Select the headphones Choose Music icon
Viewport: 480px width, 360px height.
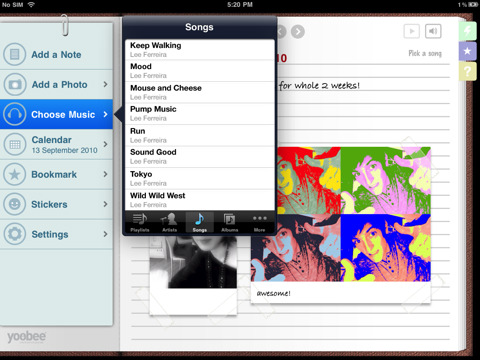pos(15,114)
